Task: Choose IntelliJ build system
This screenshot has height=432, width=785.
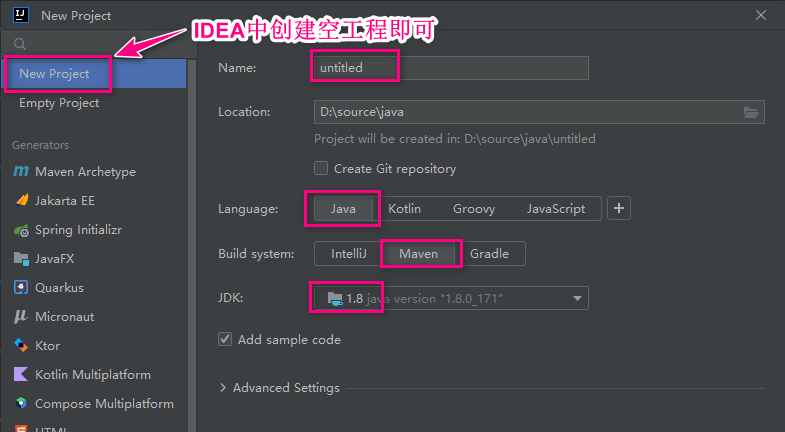Action: pos(348,254)
